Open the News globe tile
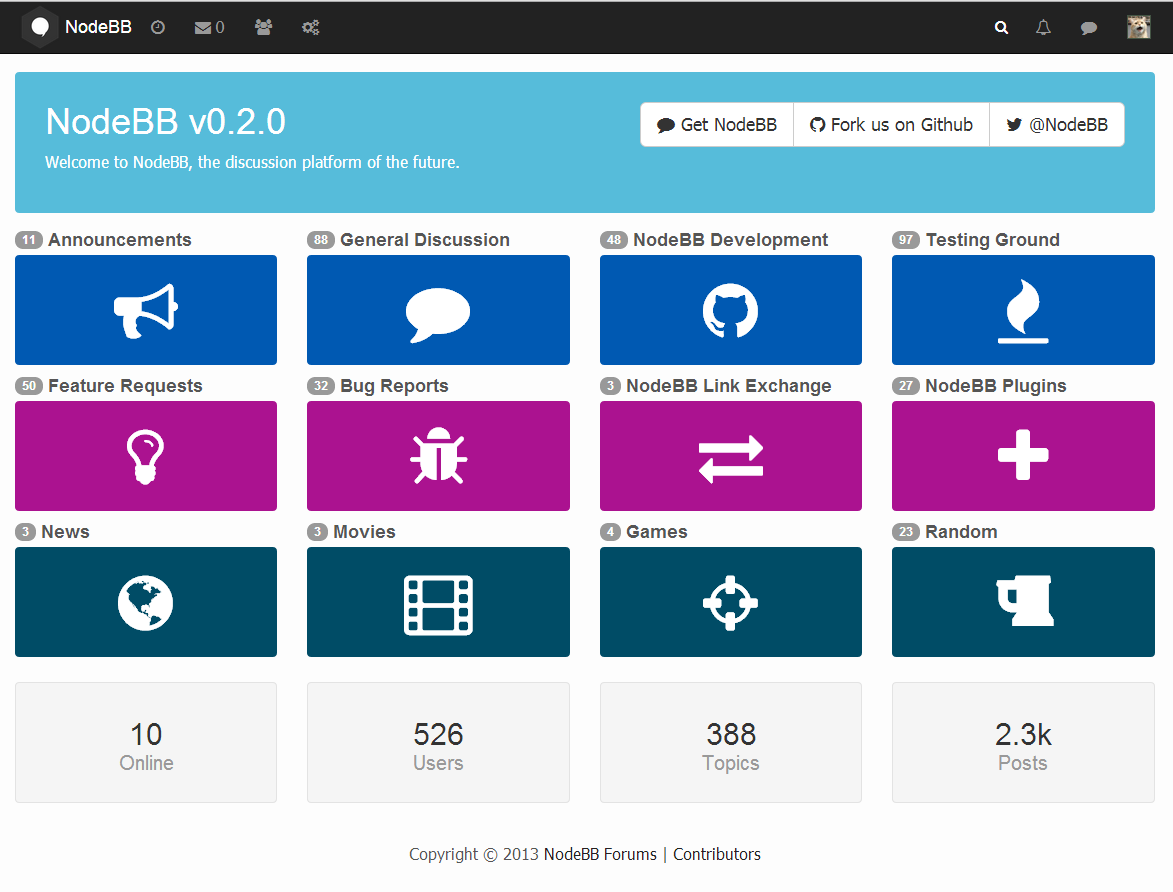This screenshot has height=892, width=1173. tap(146, 602)
